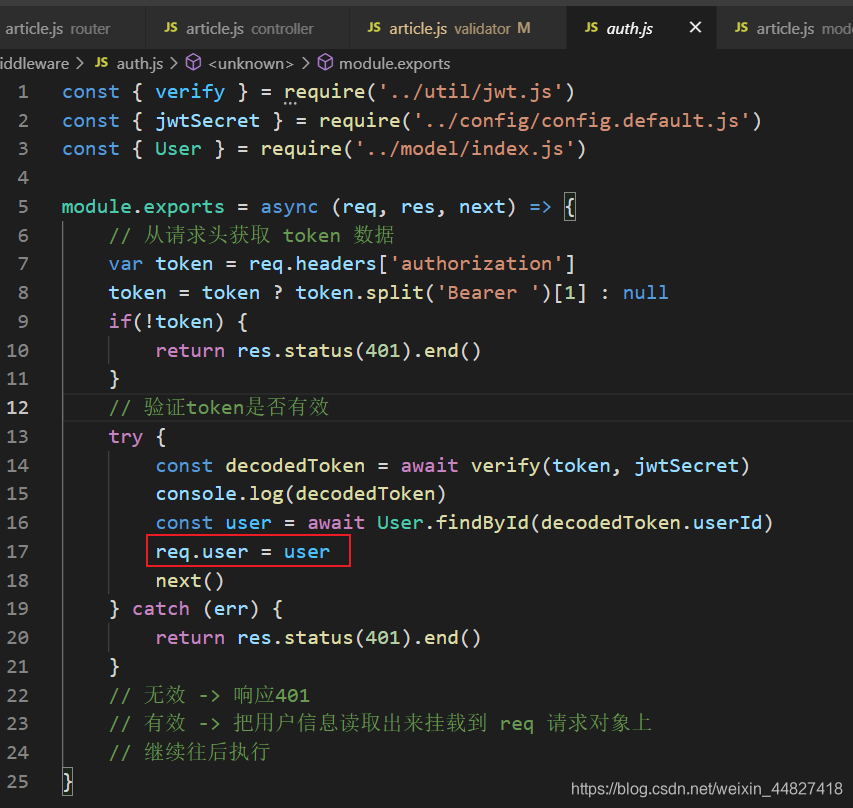Click the JS icon on article.js validator tab
Viewport: 853px width, 808px height.
(374, 27)
